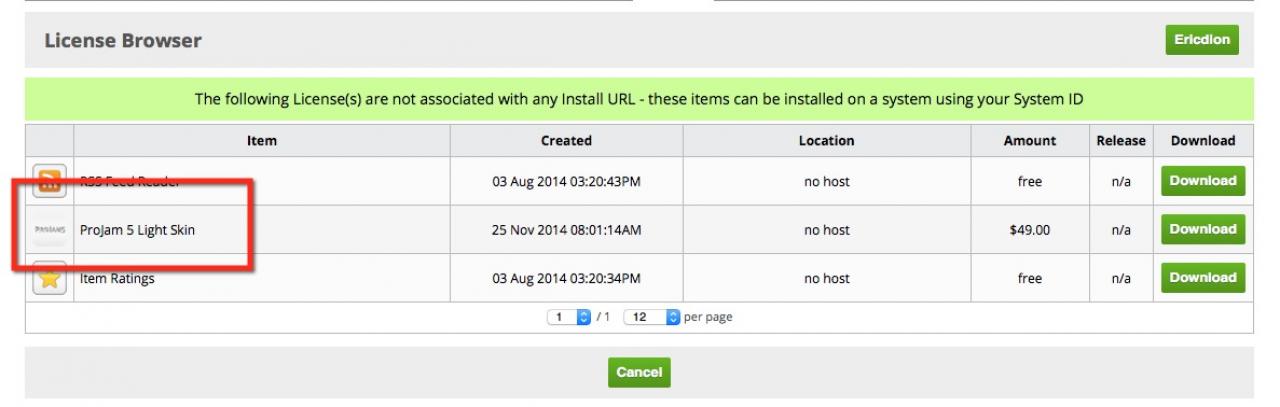Select the ProJam 5 Light Skin name
Image resolution: width=1280 pixels, height=407 pixels.
(137, 230)
